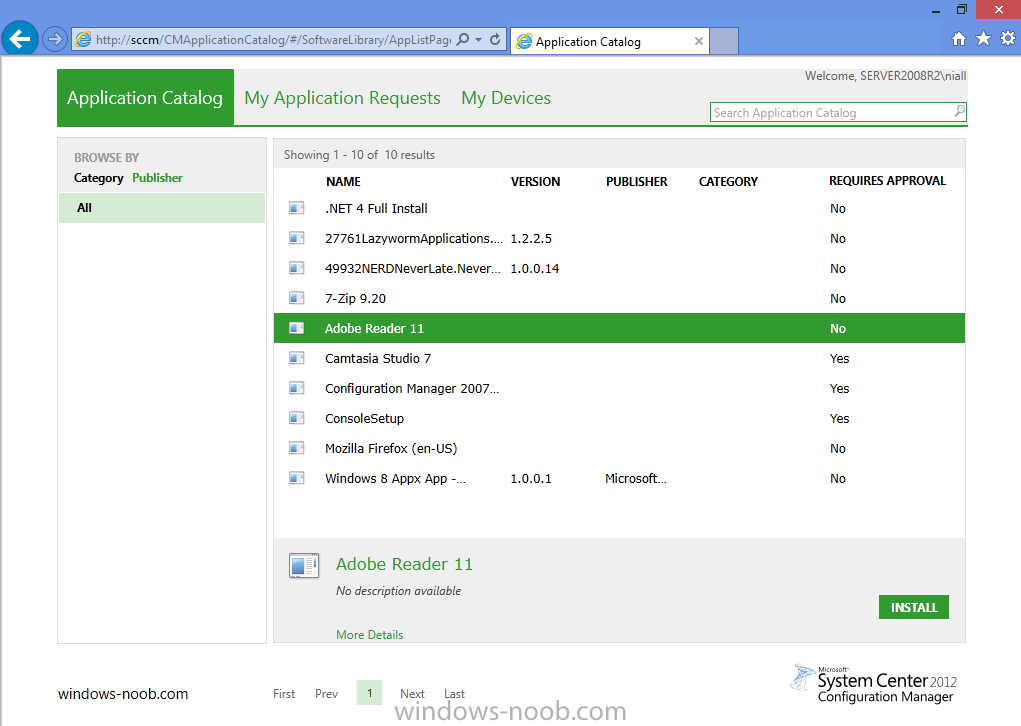Click the icon beside Configuration Manager 2007
The image size is (1021, 726).
pos(296,388)
